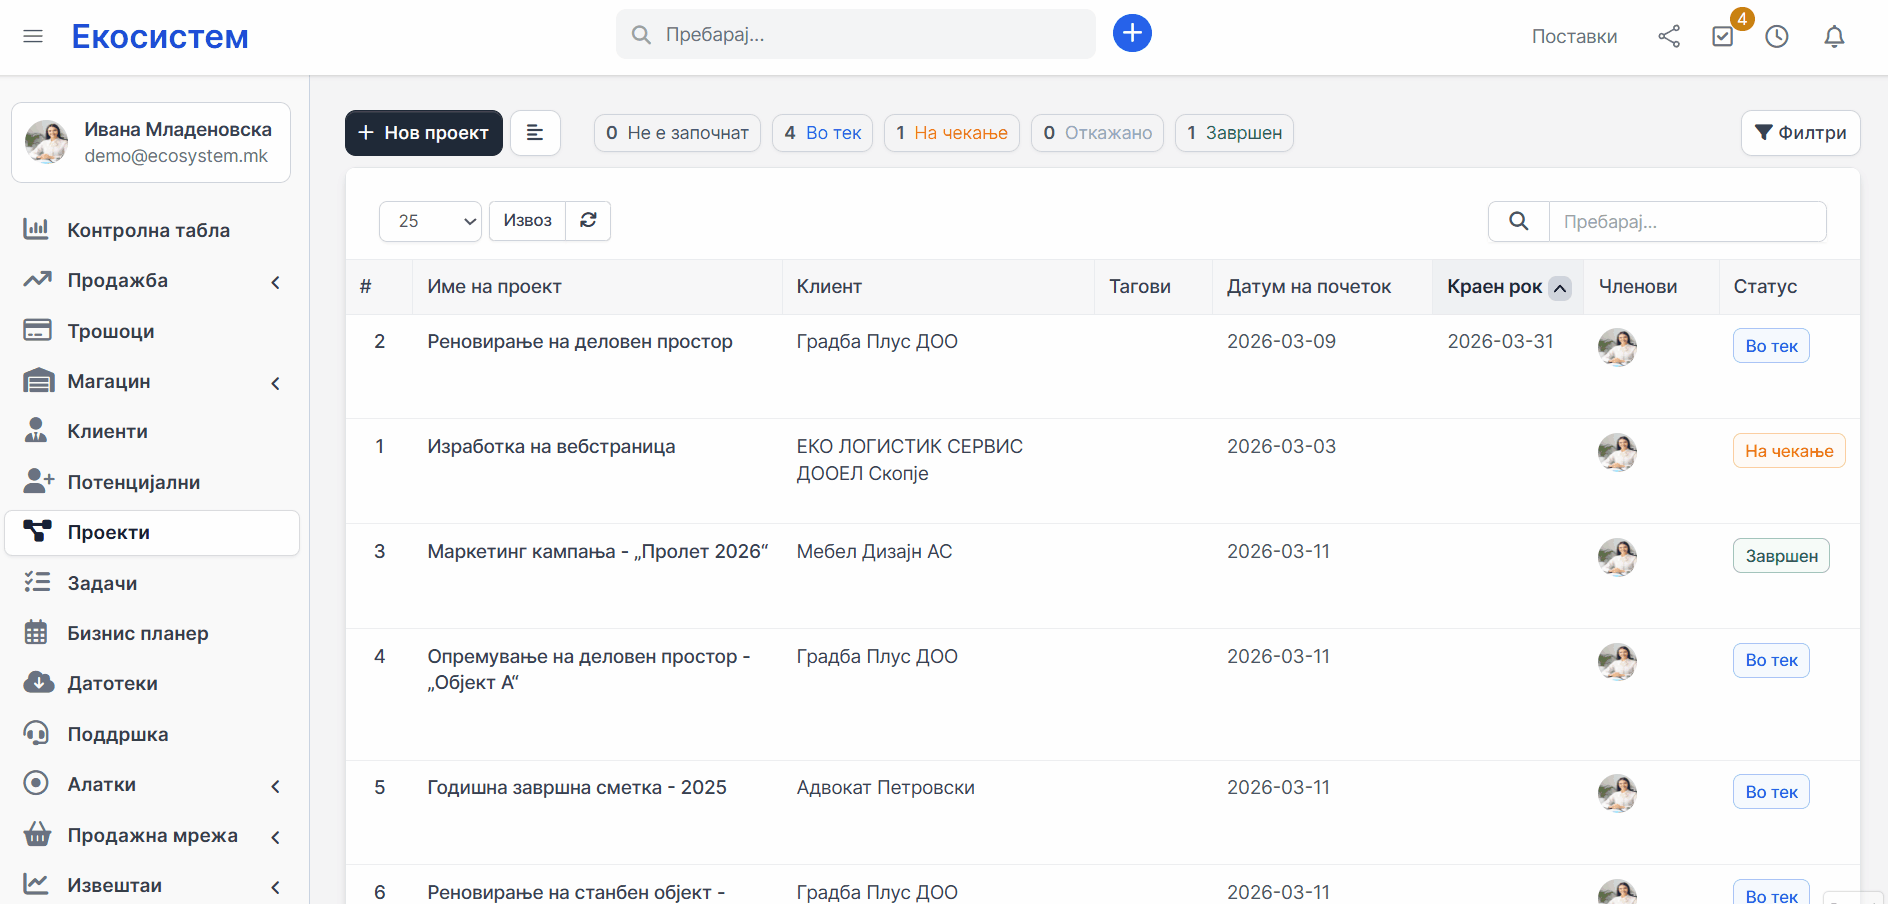1888x904 pixels.
Task: Open the rows-per-page dropdown showing 25
Action: (x=430, y=221)
